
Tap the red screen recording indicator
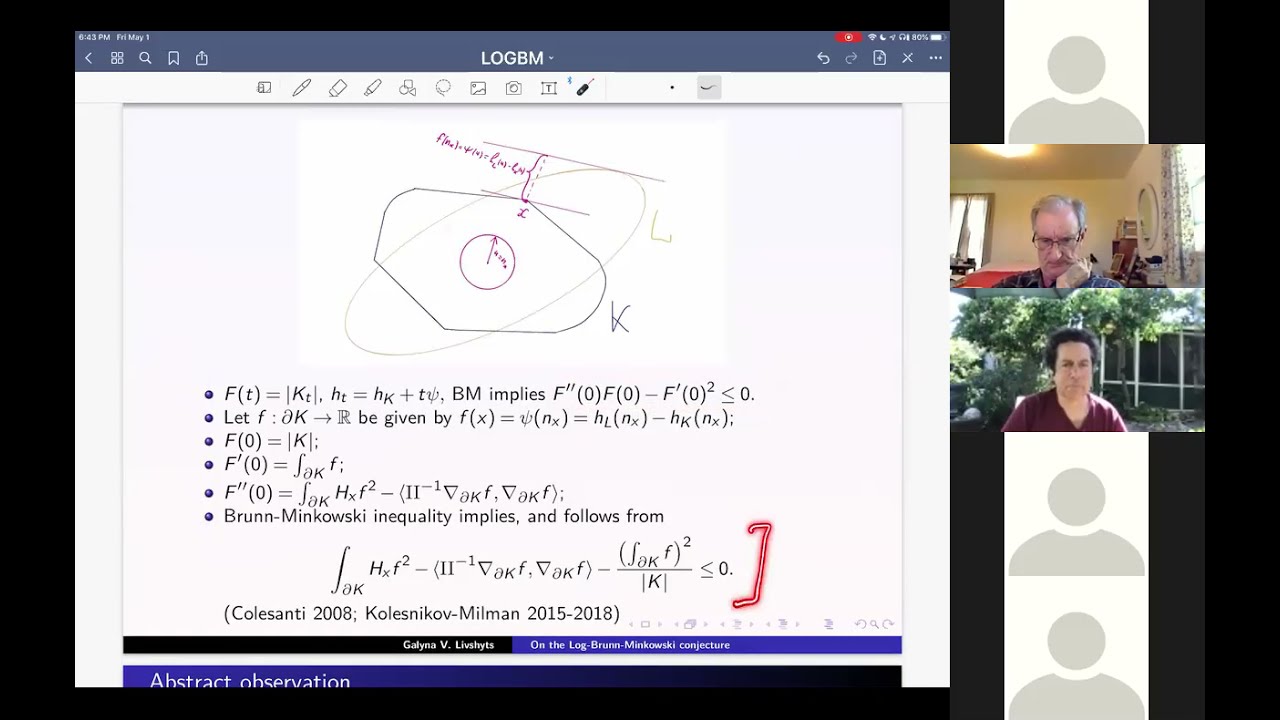coord(848,37)
